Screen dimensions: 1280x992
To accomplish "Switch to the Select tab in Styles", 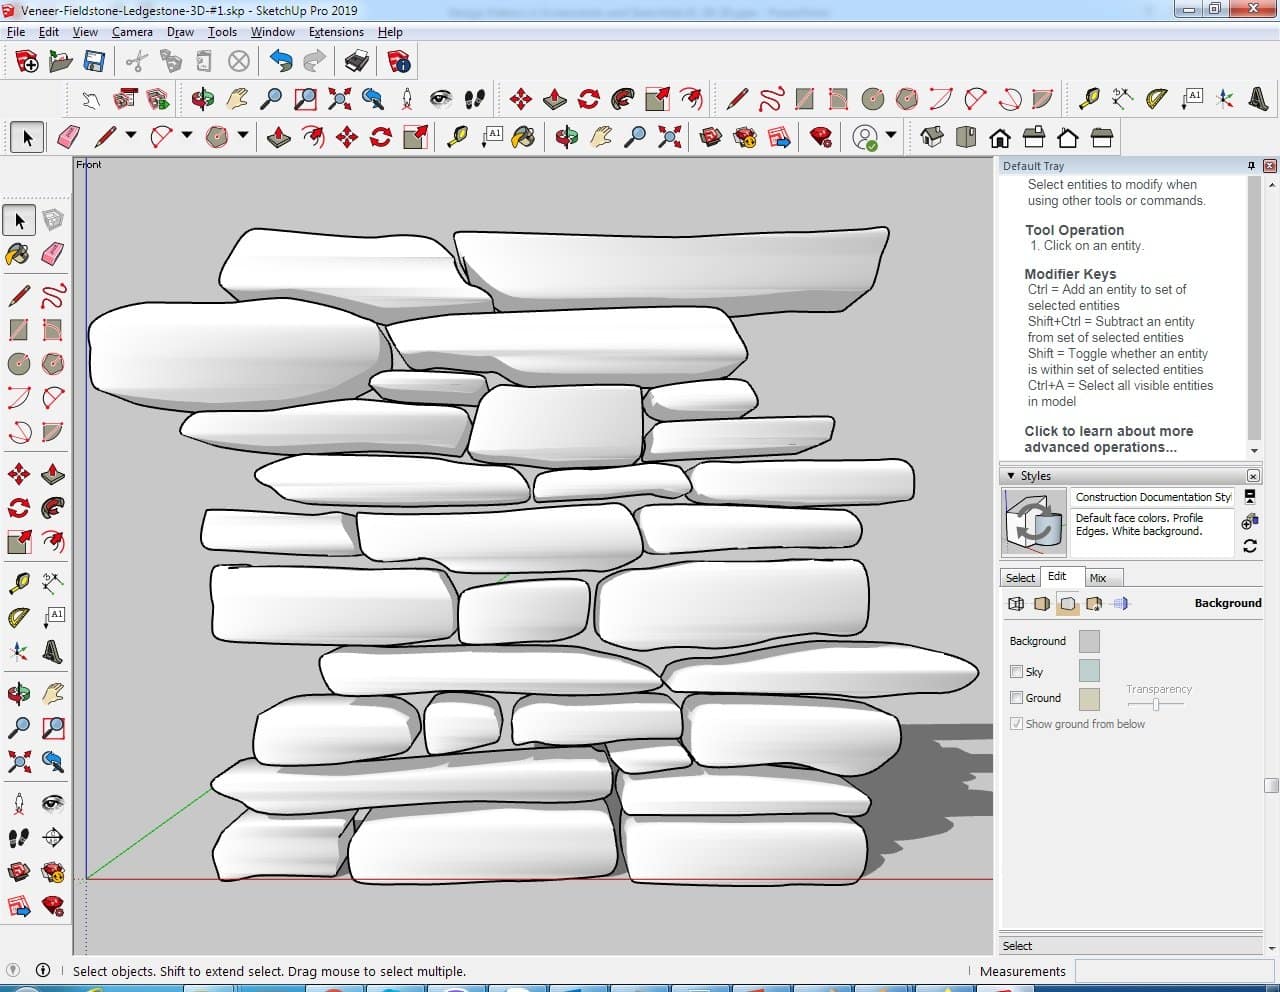I will point(1020,578).
